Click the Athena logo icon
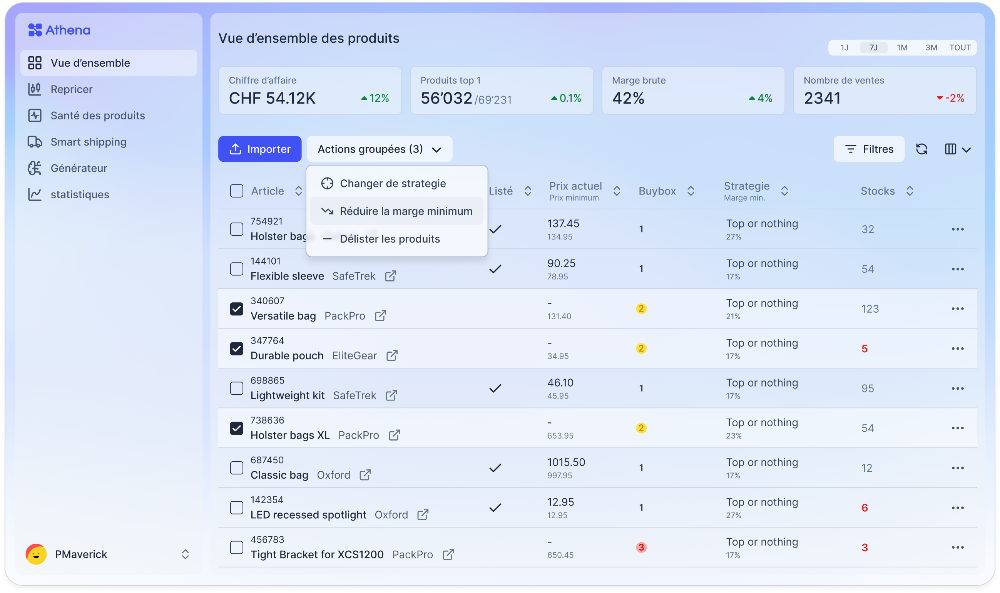1000x593 pixels. [35, 30]
